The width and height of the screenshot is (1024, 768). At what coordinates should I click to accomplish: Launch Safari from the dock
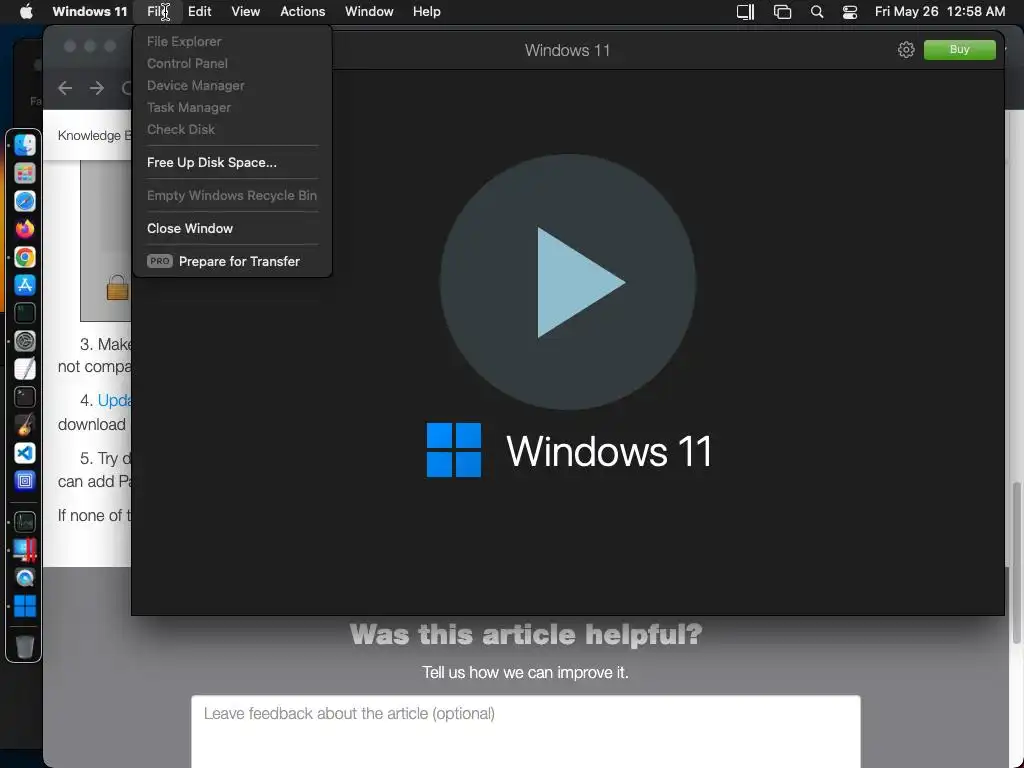click(25, 201)
